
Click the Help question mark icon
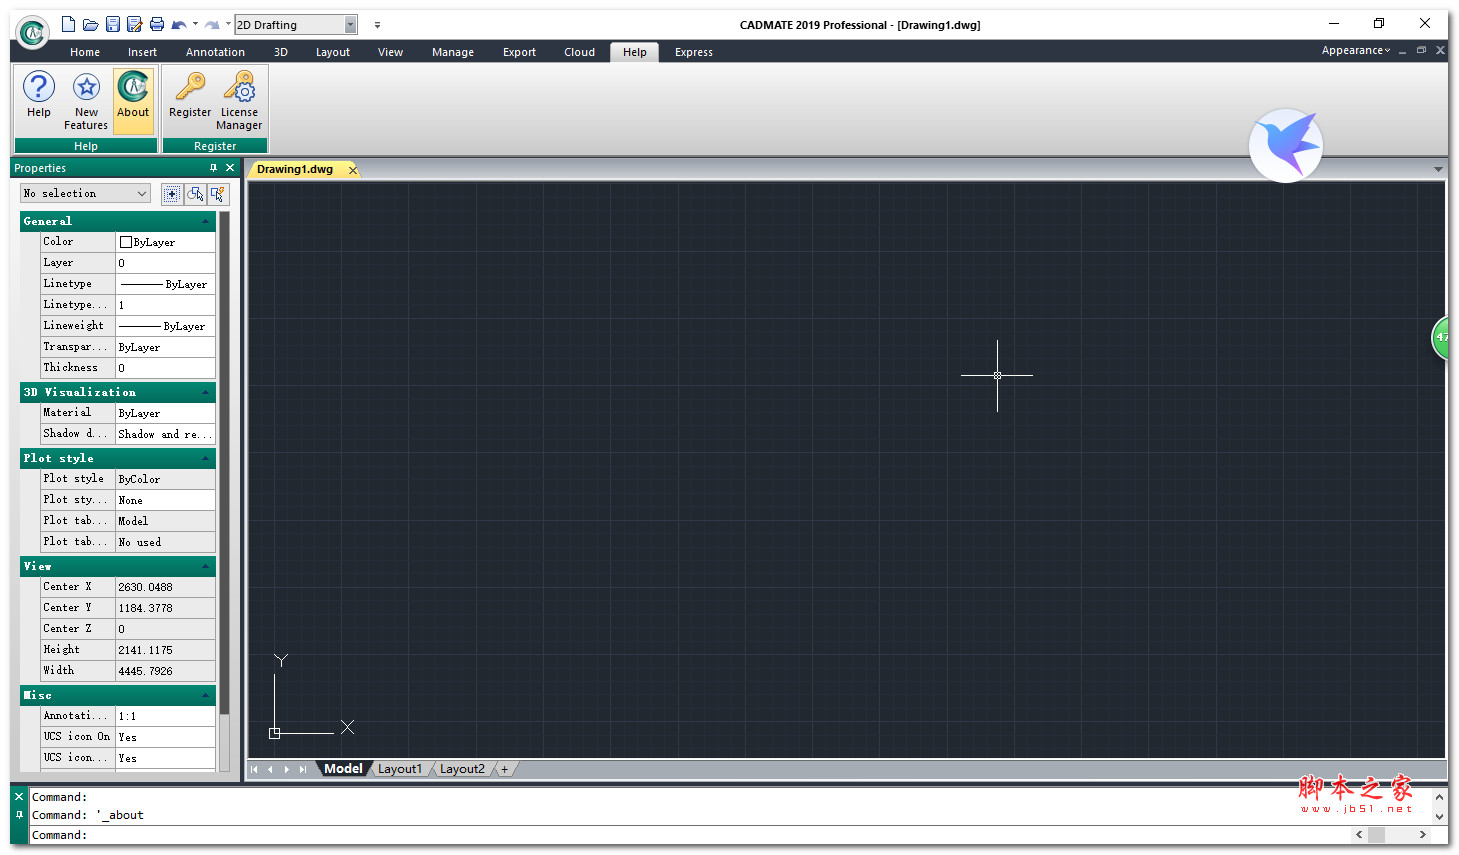(x=39, y=89)
